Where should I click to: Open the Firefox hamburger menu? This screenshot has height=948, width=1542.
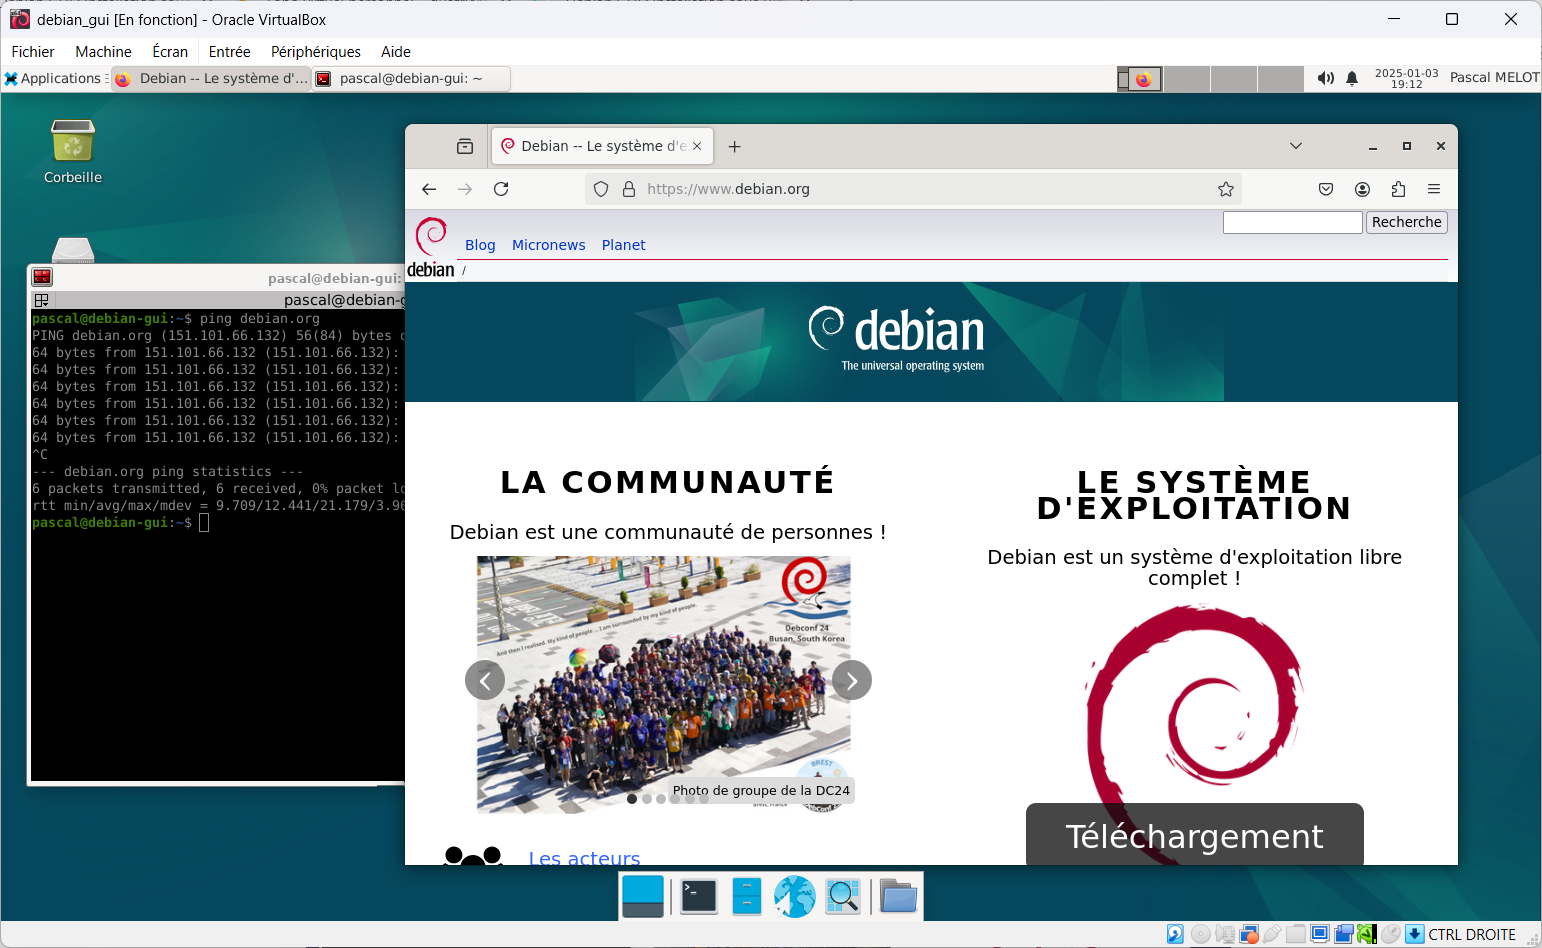coord(1434,189)
